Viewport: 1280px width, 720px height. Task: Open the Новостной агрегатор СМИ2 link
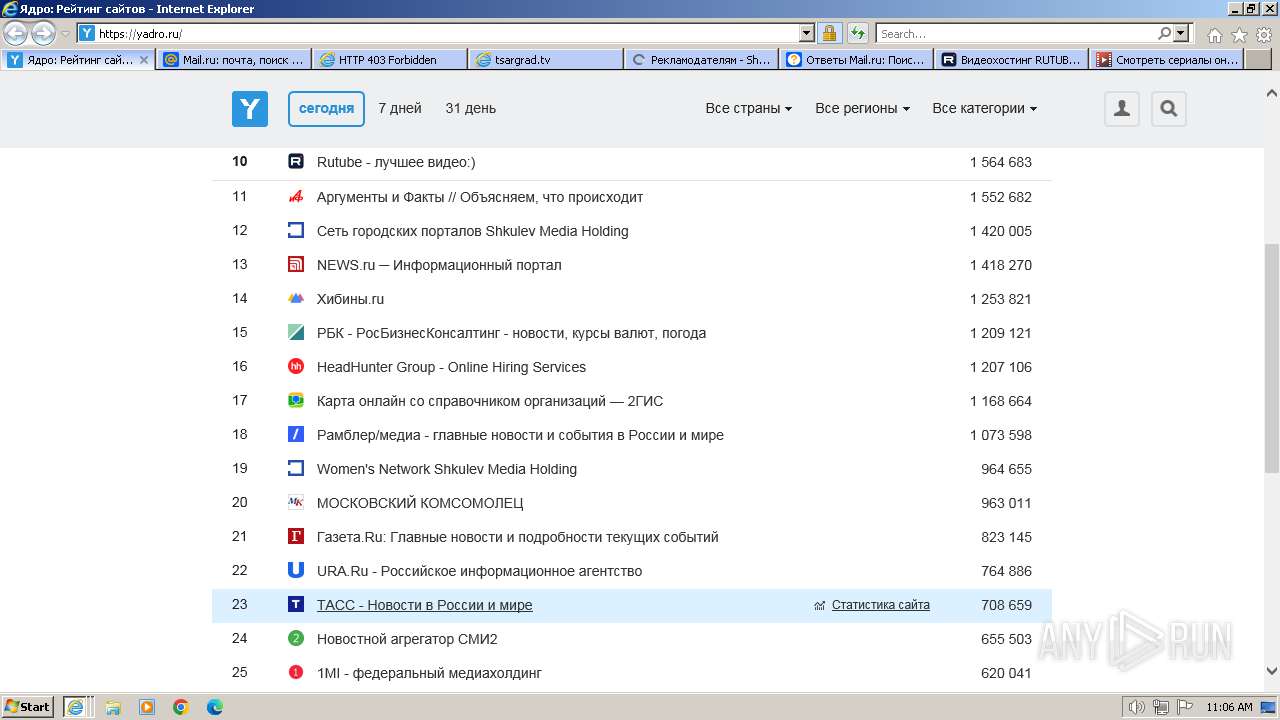pyautogui.click(x=407, y=639)
